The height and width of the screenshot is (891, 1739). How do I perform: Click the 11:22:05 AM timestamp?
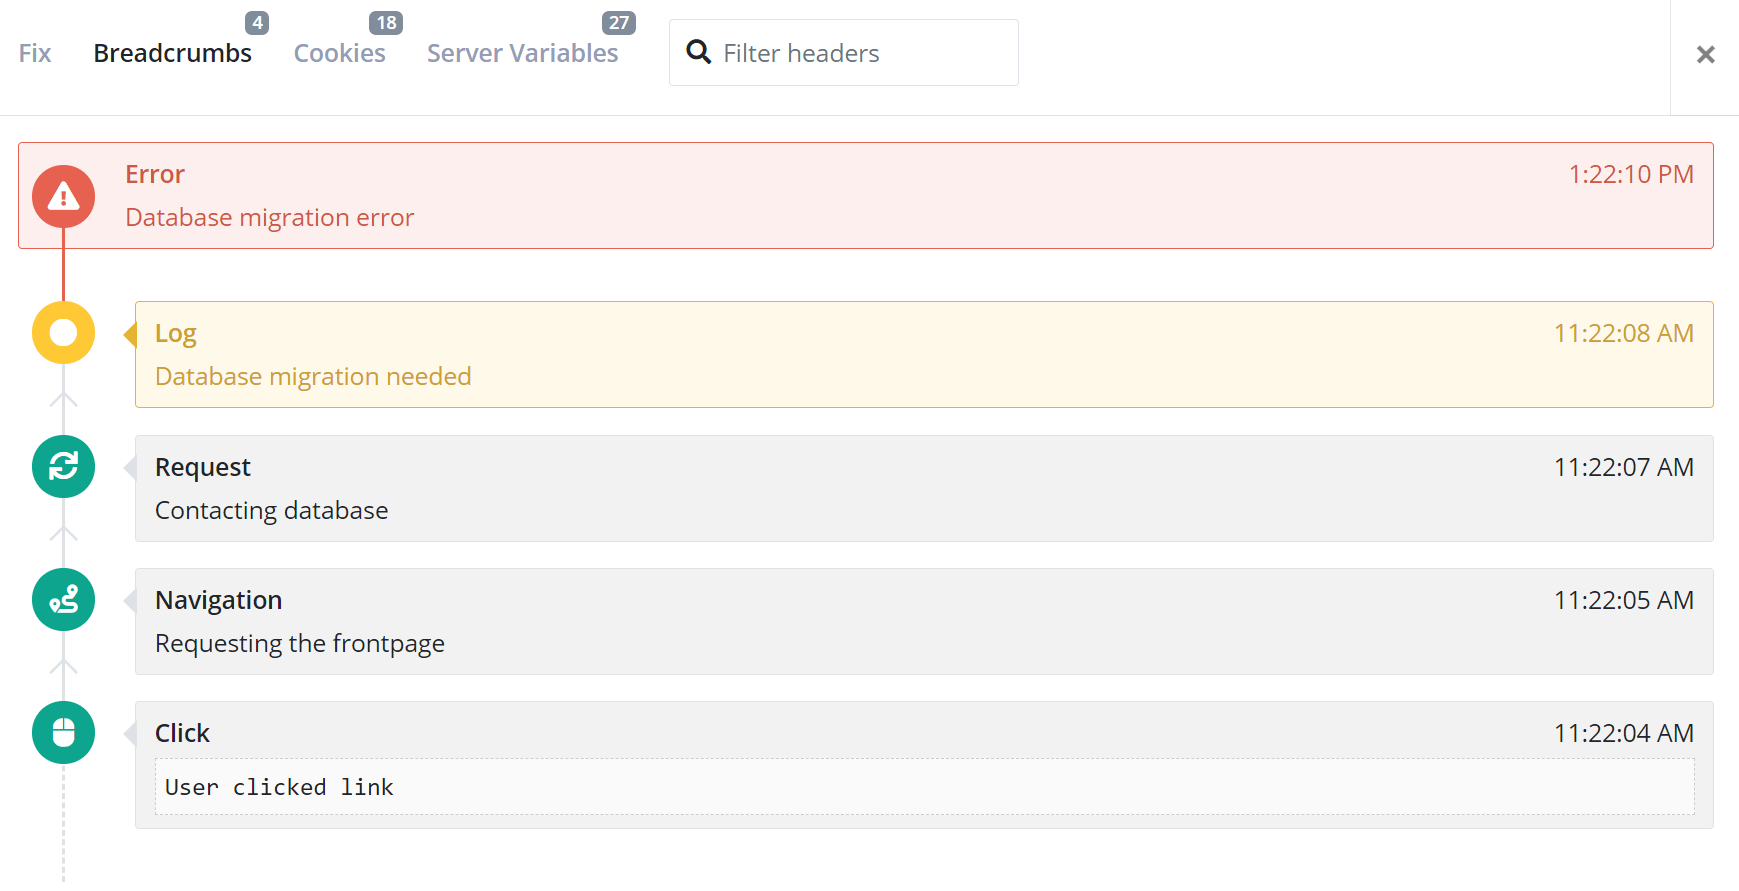1624,600
